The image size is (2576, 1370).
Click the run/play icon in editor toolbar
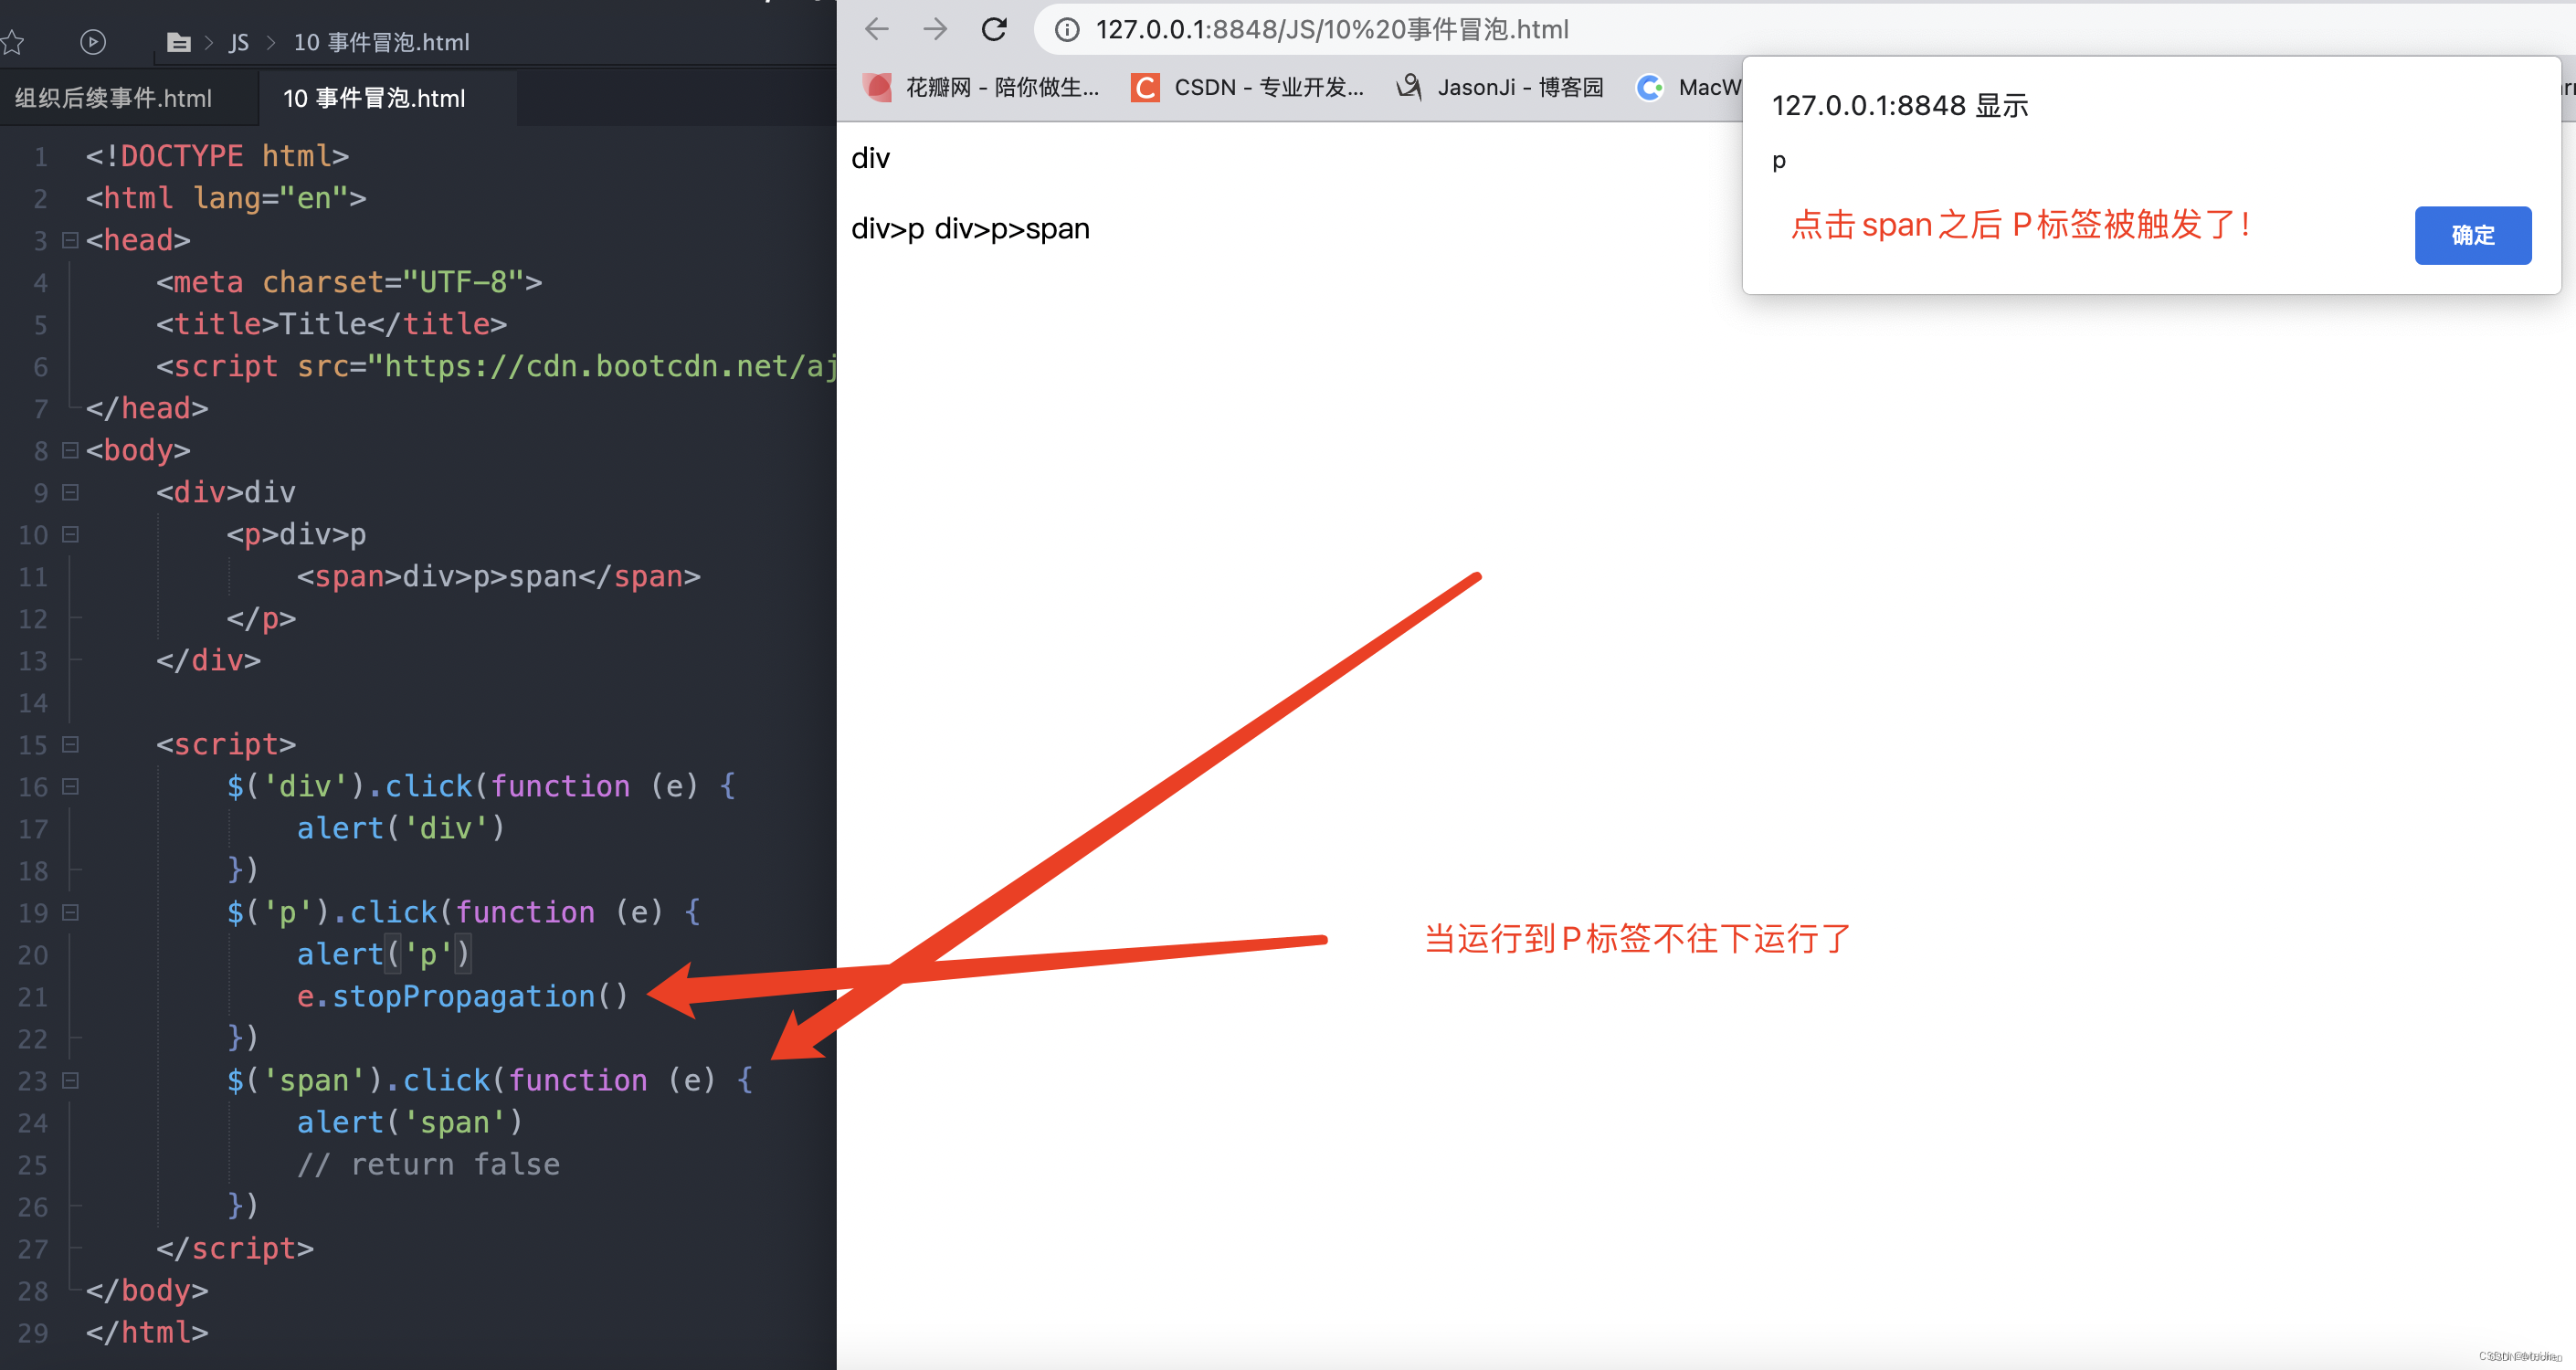[x=93, y=42]
